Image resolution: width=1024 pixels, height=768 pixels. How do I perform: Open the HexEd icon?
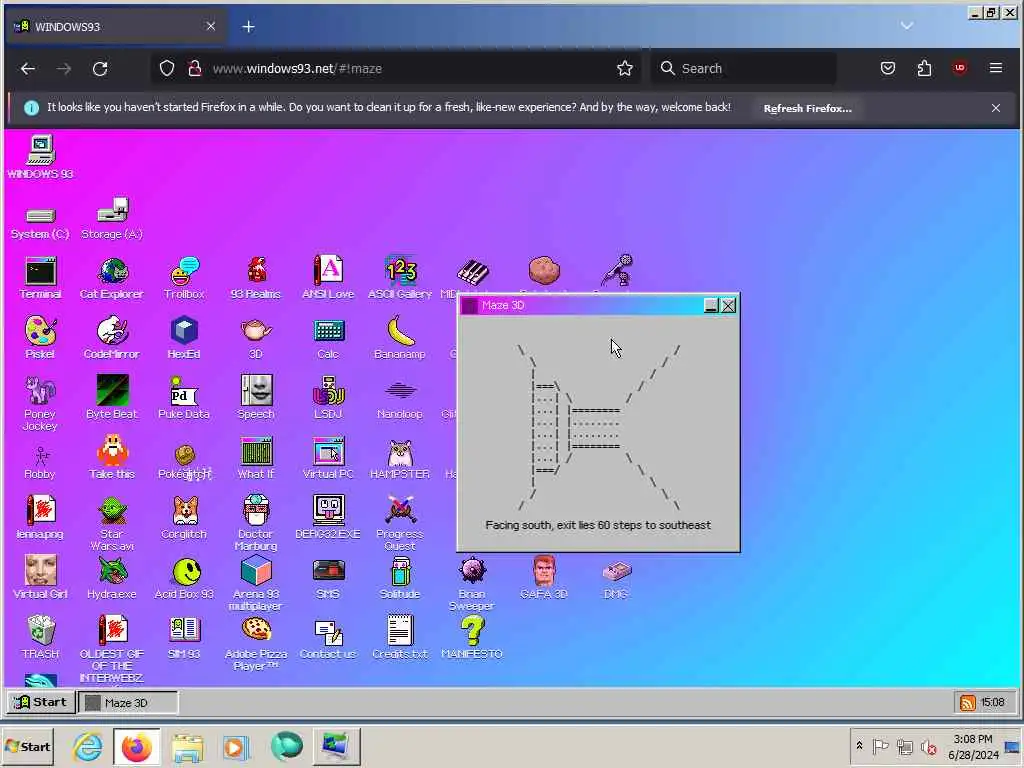point(184,338)
